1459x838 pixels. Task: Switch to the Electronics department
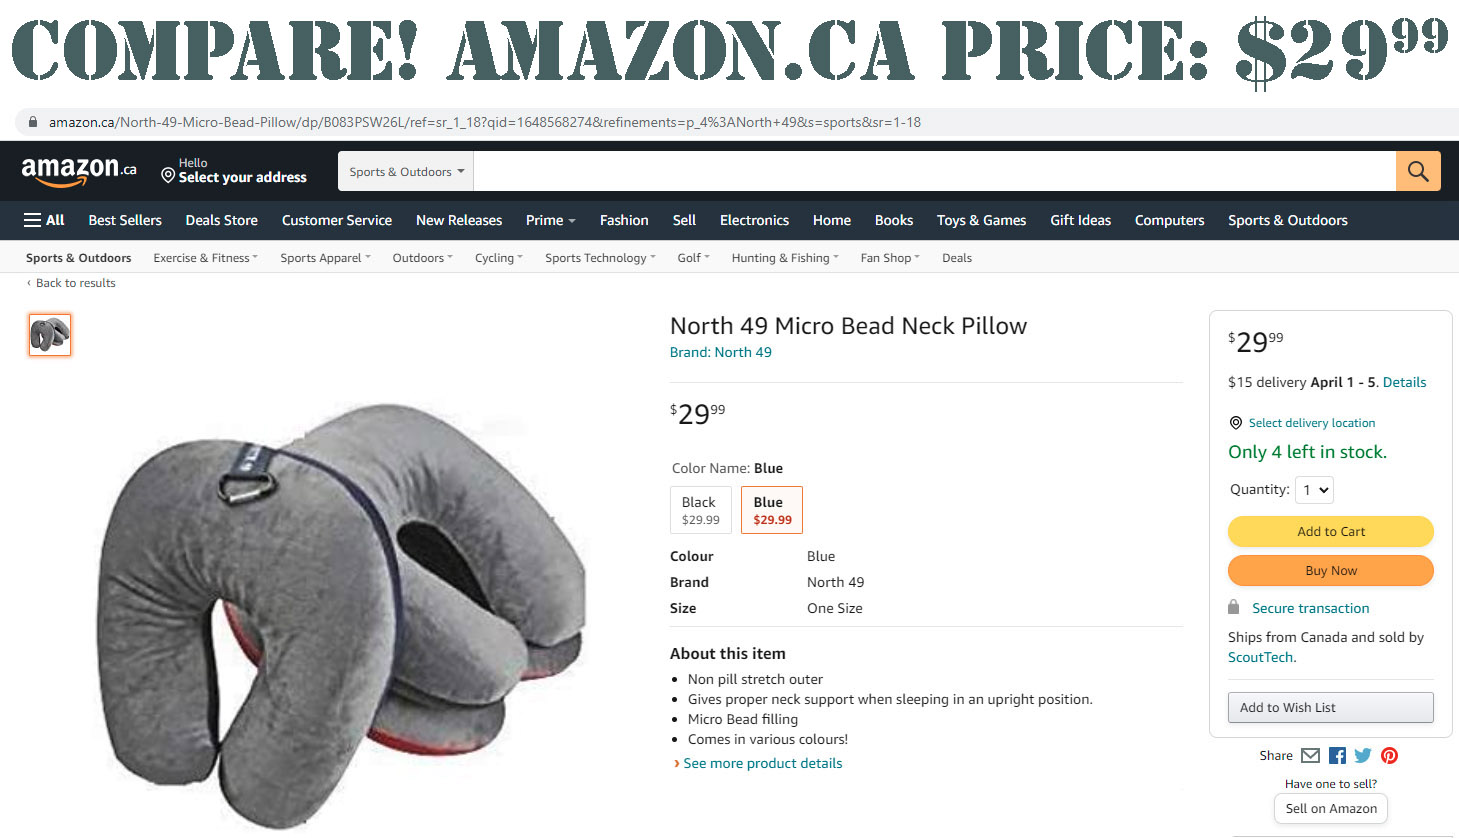pos(753,220)
